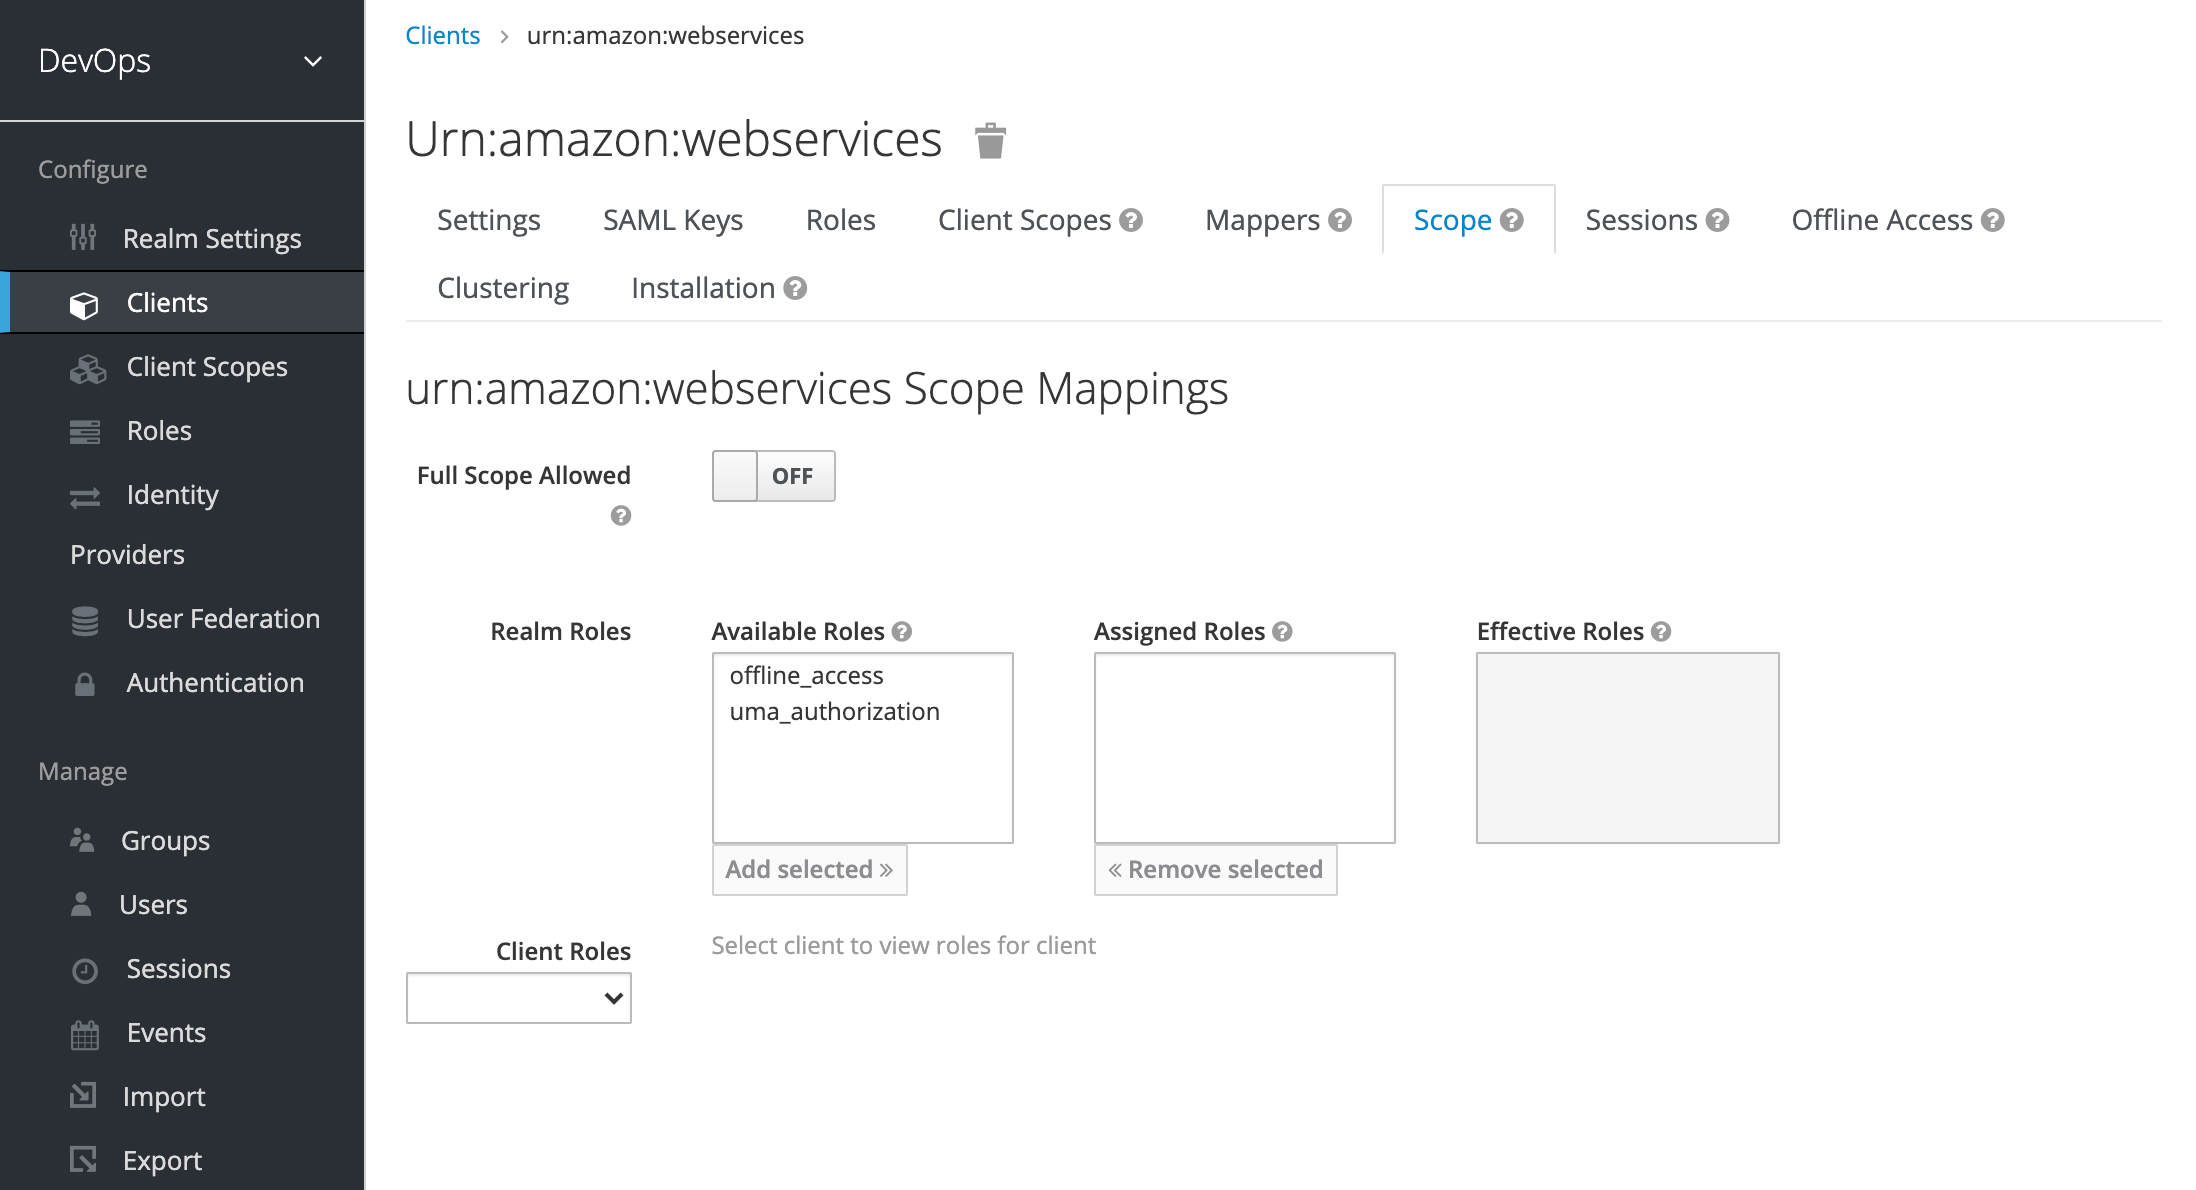Select the Clients cube icon in sidebar
The width and height of the screenshot is (2196, 1190).
85,304
